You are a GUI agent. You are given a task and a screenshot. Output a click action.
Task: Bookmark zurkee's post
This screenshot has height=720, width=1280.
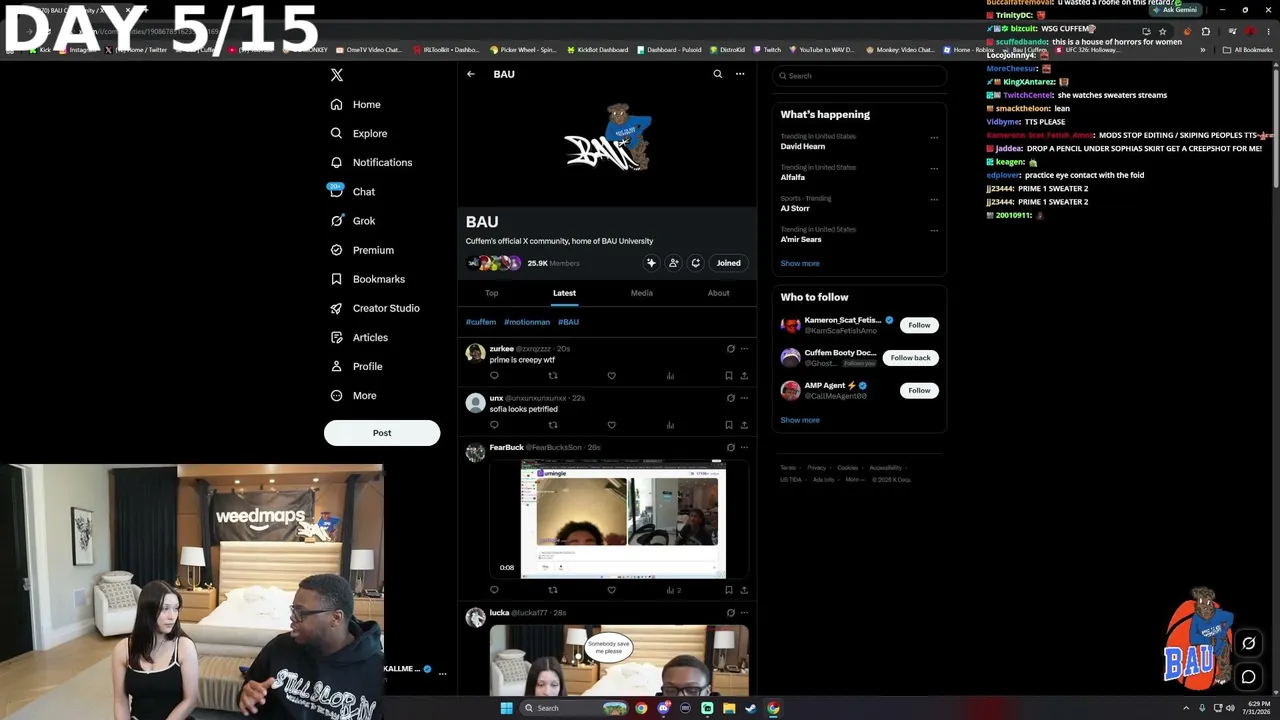point(728,376)
